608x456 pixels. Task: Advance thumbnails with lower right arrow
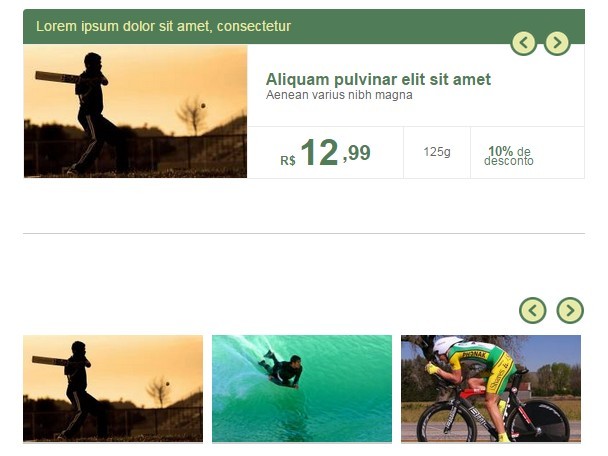click(570, 310)
